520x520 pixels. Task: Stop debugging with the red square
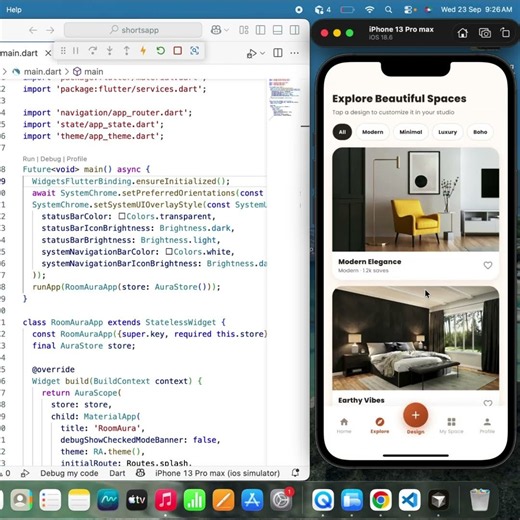pos(178,51)
